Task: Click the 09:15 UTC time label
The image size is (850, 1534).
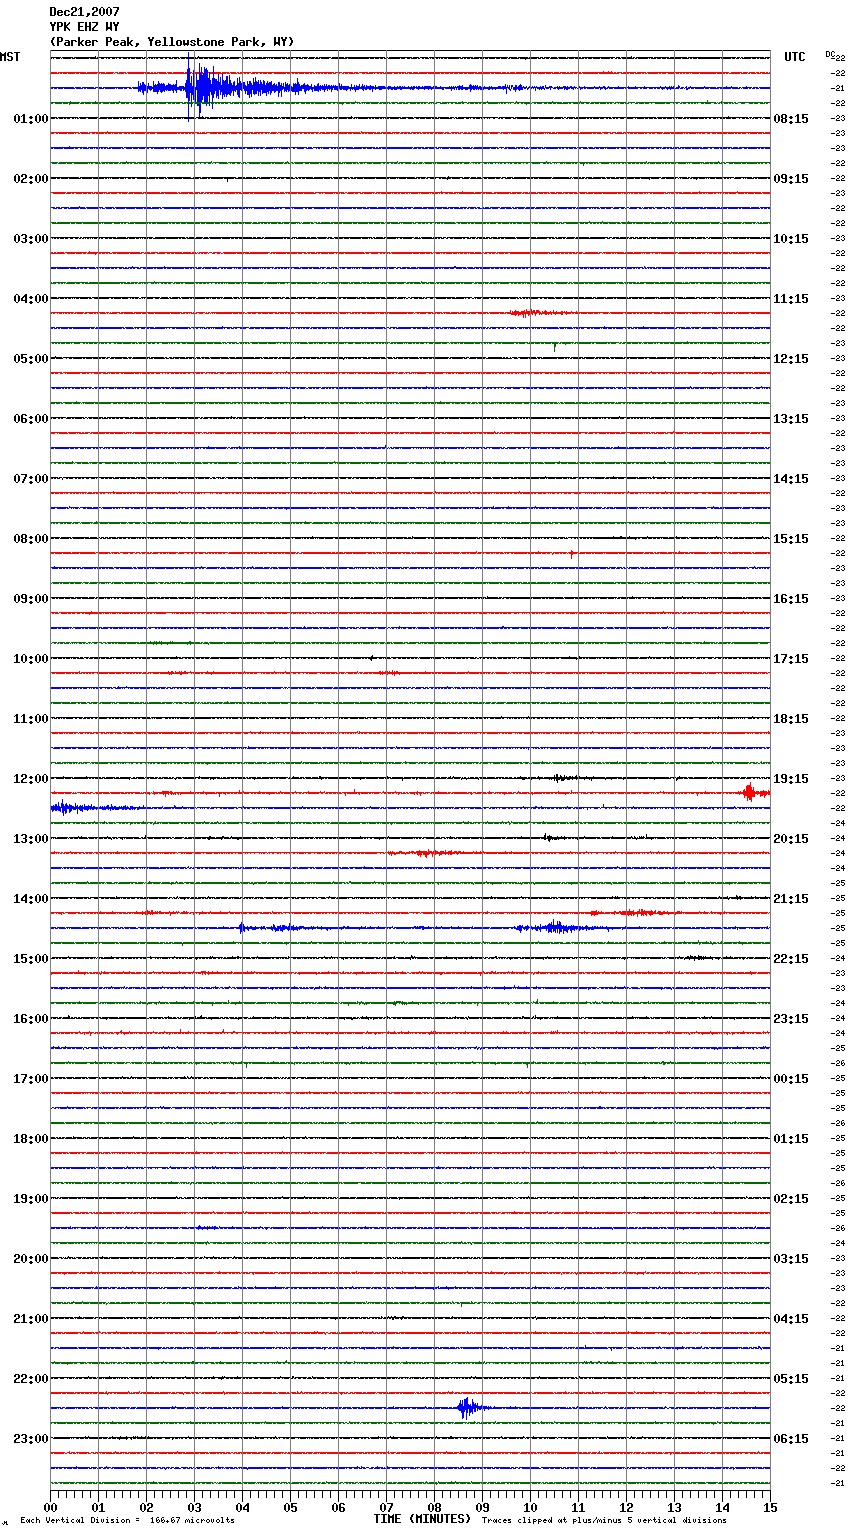Action: (x=791, y=179)
